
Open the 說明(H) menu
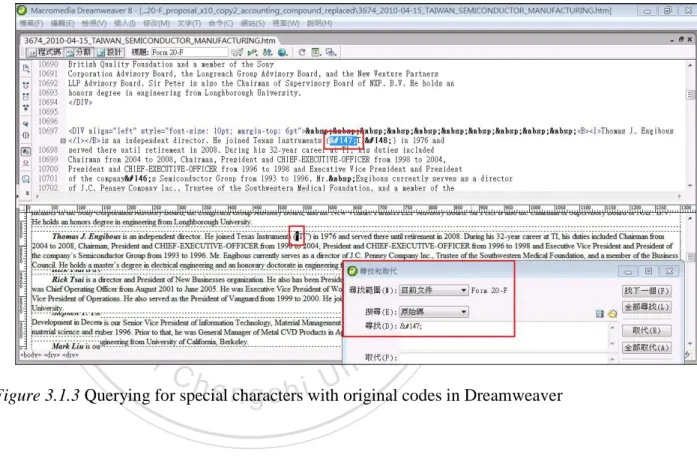pos(319,23)
